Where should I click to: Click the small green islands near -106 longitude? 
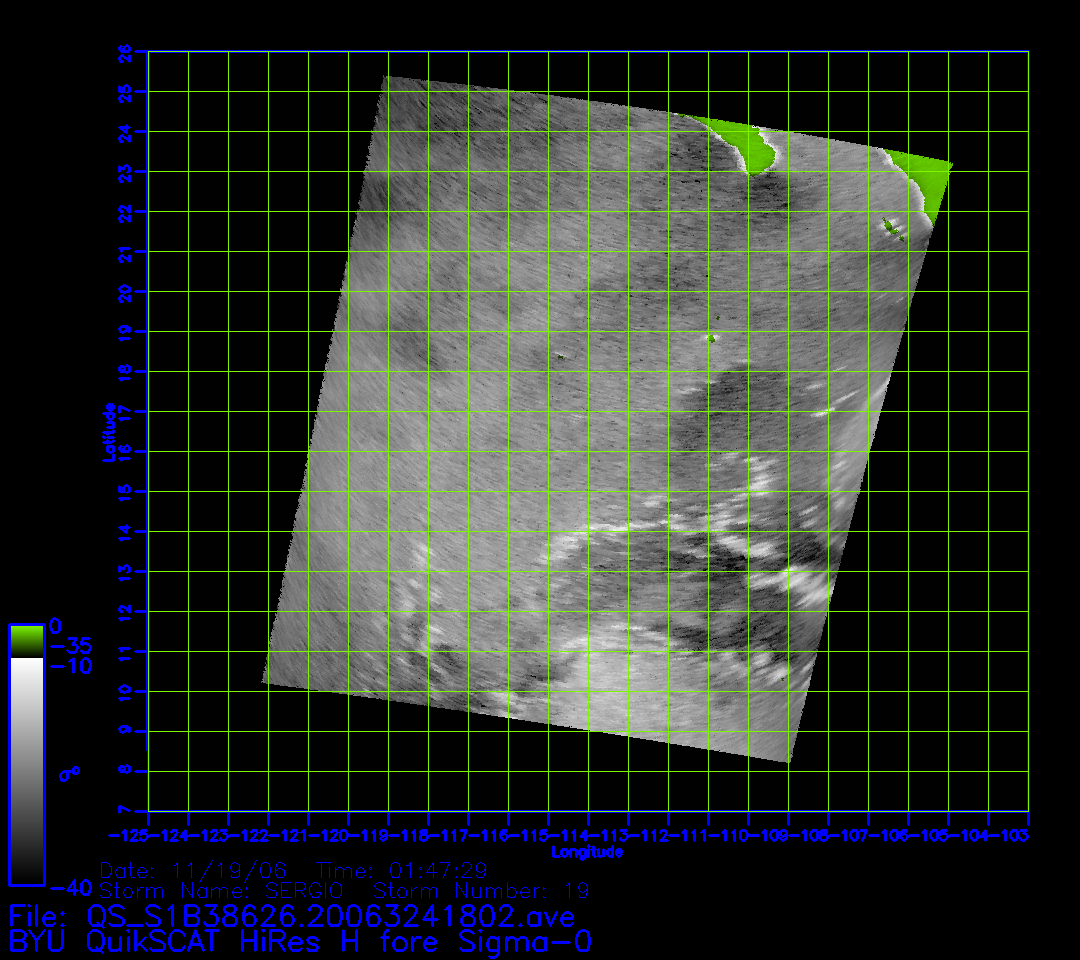coord(890,228)
